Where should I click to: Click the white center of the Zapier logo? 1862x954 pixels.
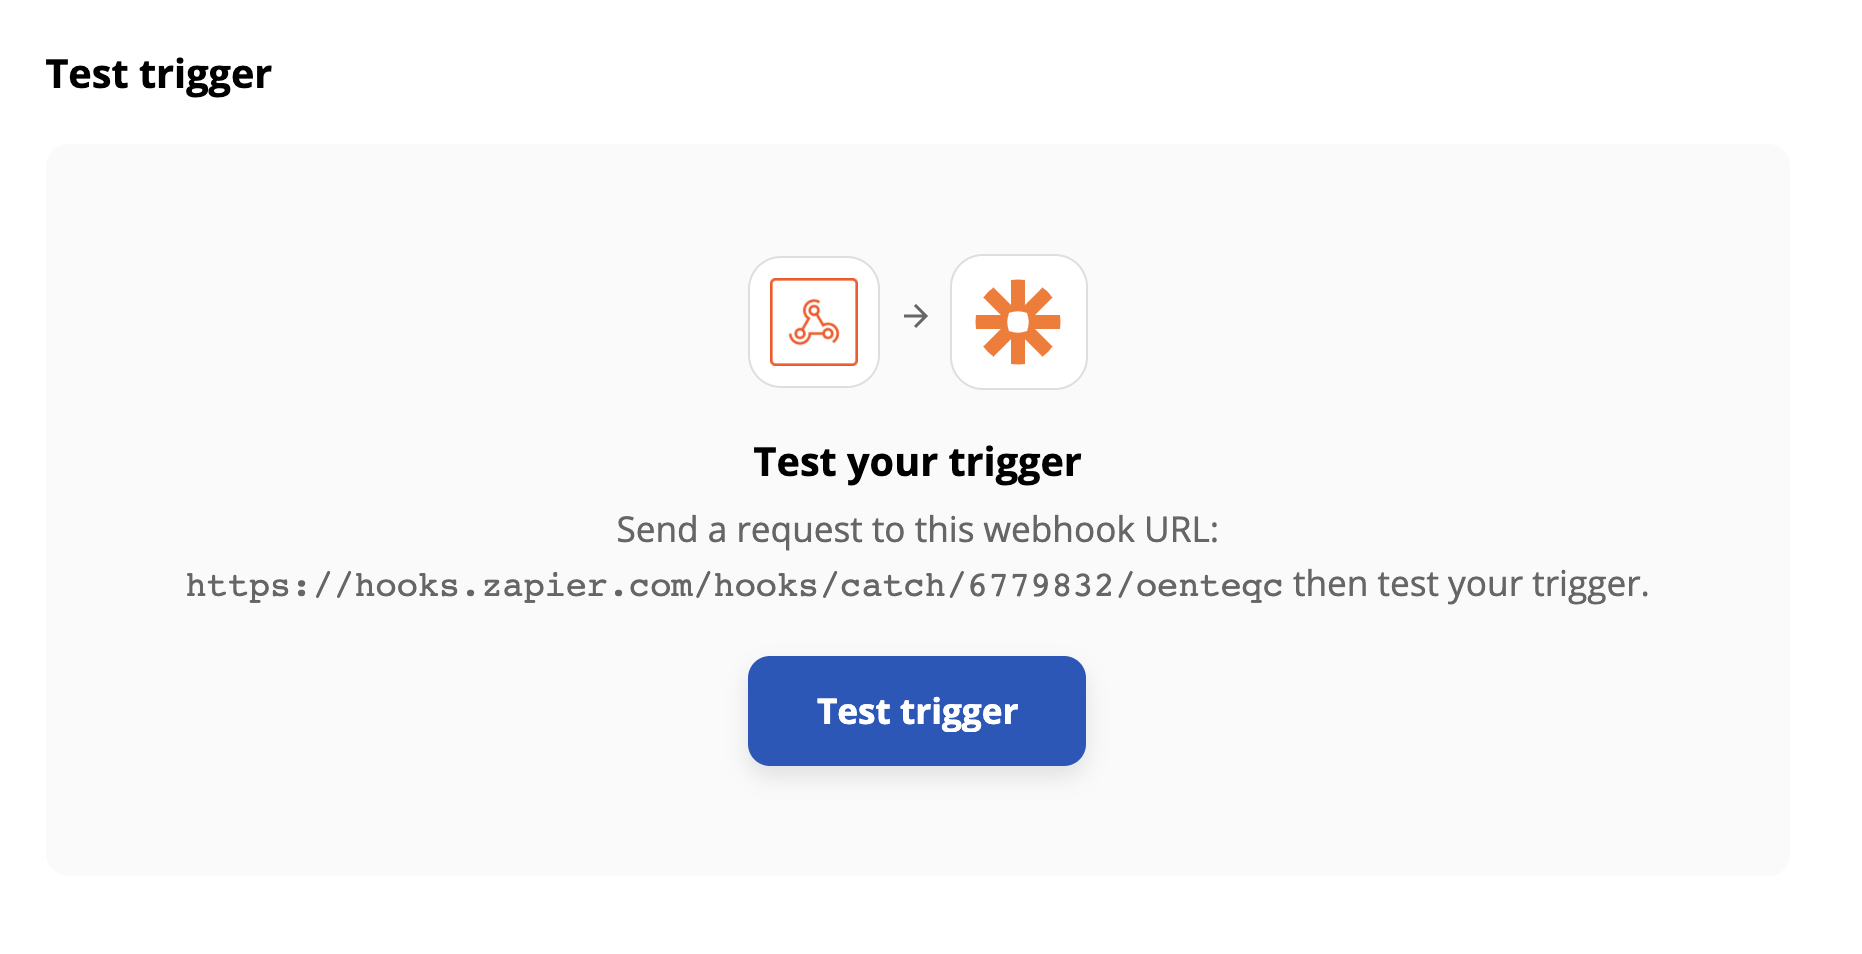pyautogui.click(x=1018, y=322)
